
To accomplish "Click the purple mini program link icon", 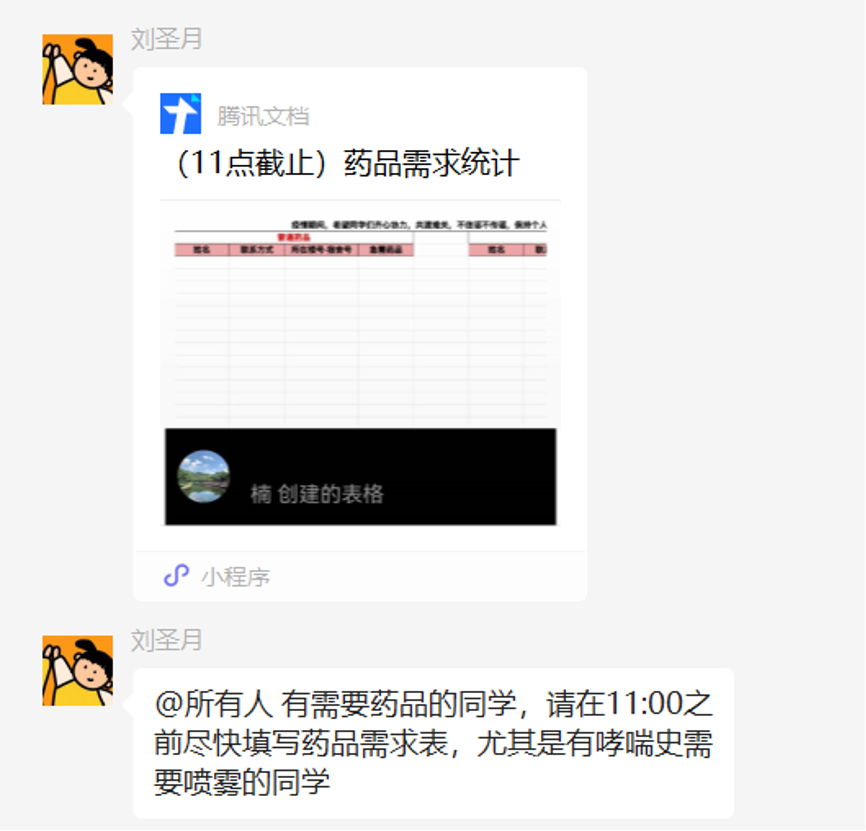I will click(x=176, y=576).
